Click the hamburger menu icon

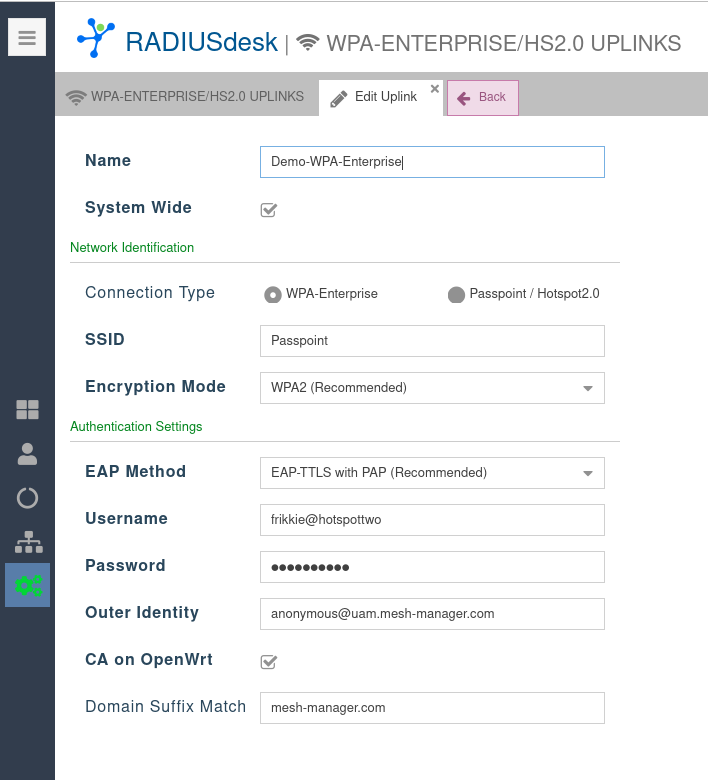pos(27,38)
